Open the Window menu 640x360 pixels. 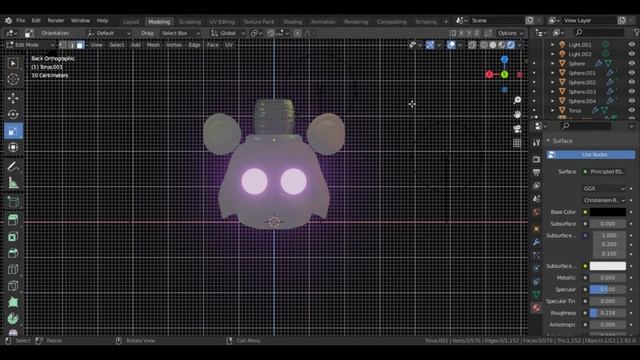[80, 20]
